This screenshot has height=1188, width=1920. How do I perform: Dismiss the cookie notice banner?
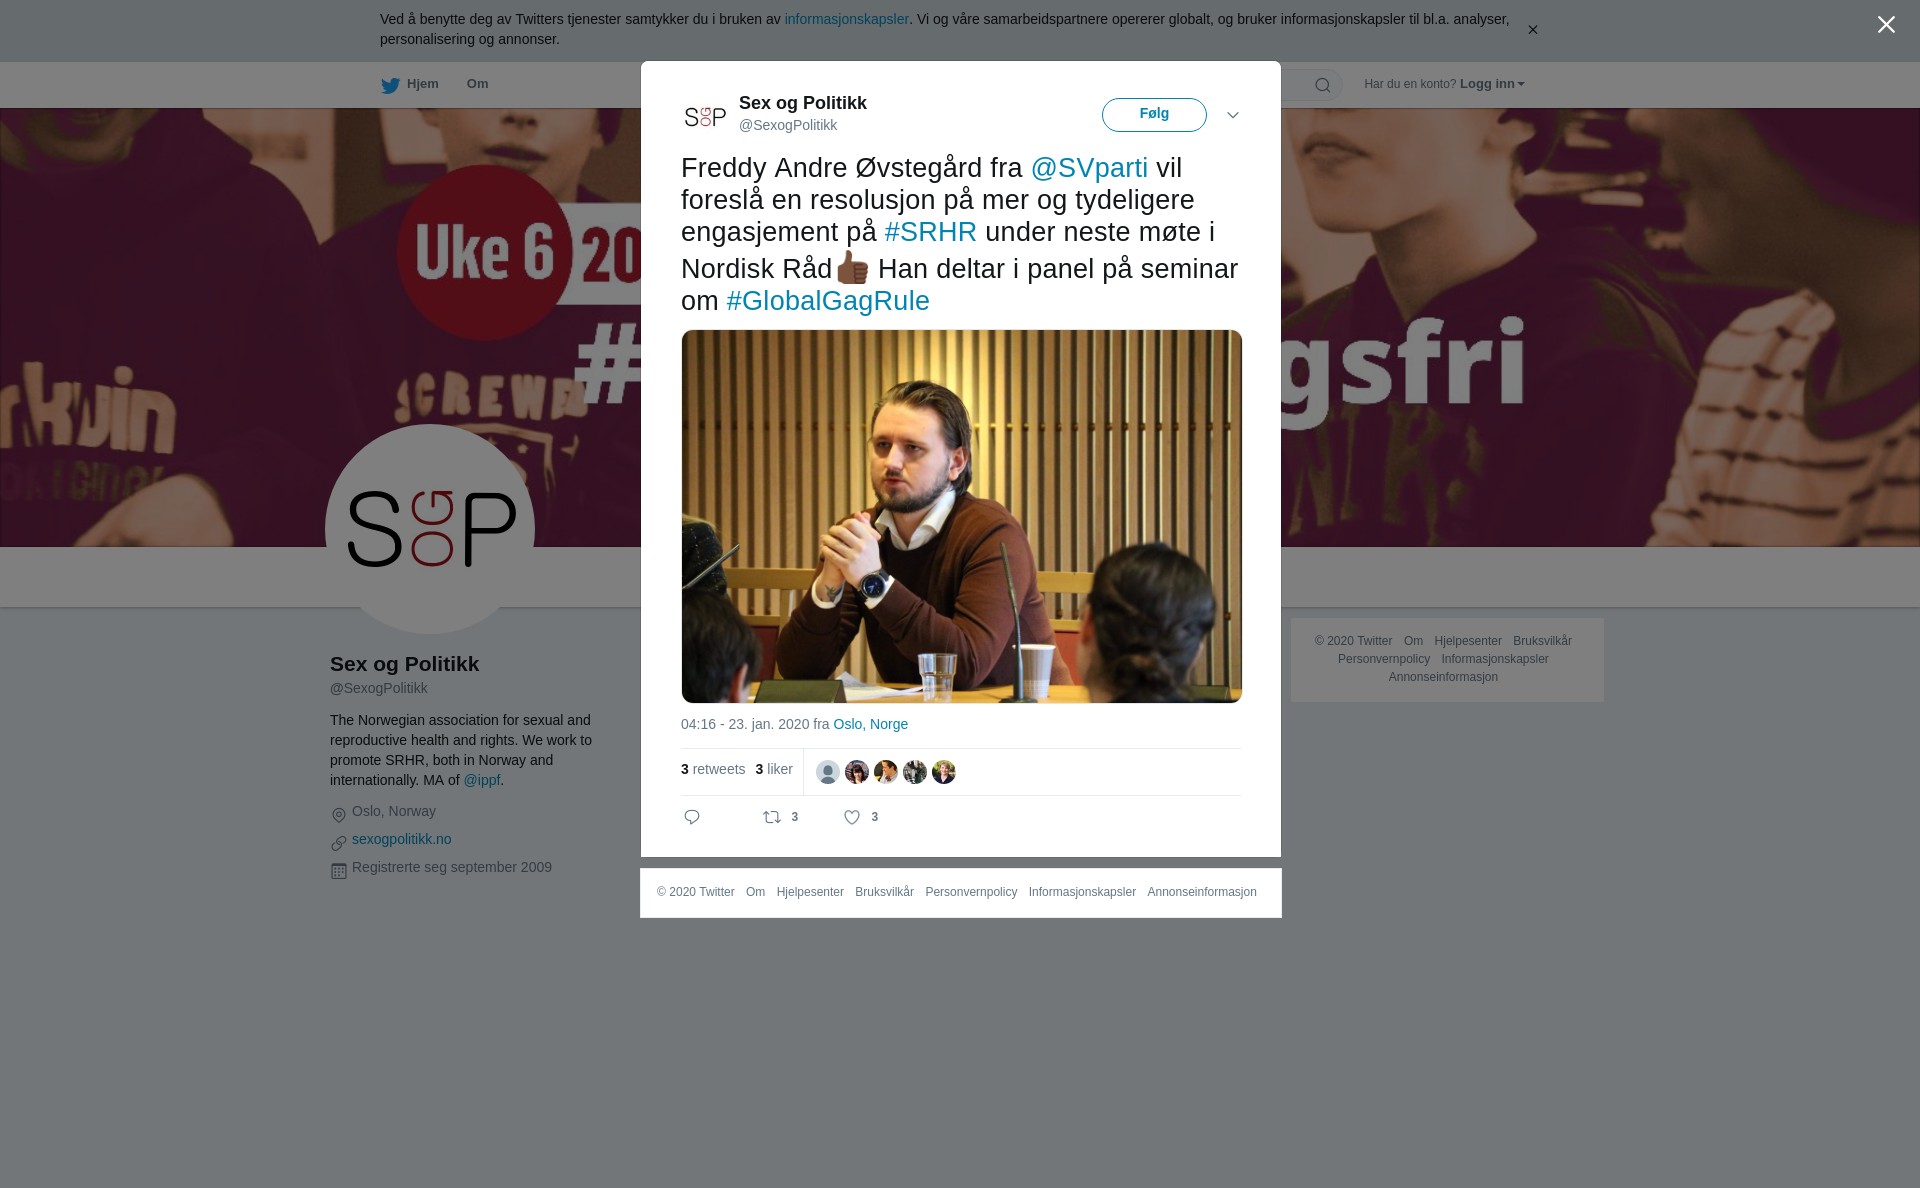tap(1532, 30)
